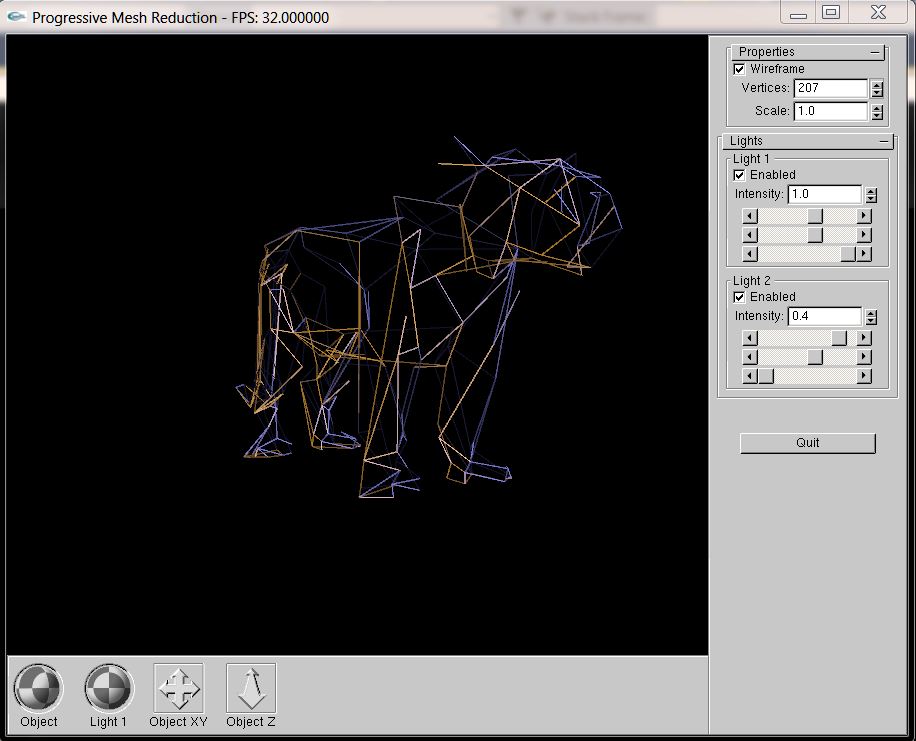Click the thumb of Light 2 middle slider
Viewport: 916px width, 741px height.
click(x=815, y=357)
